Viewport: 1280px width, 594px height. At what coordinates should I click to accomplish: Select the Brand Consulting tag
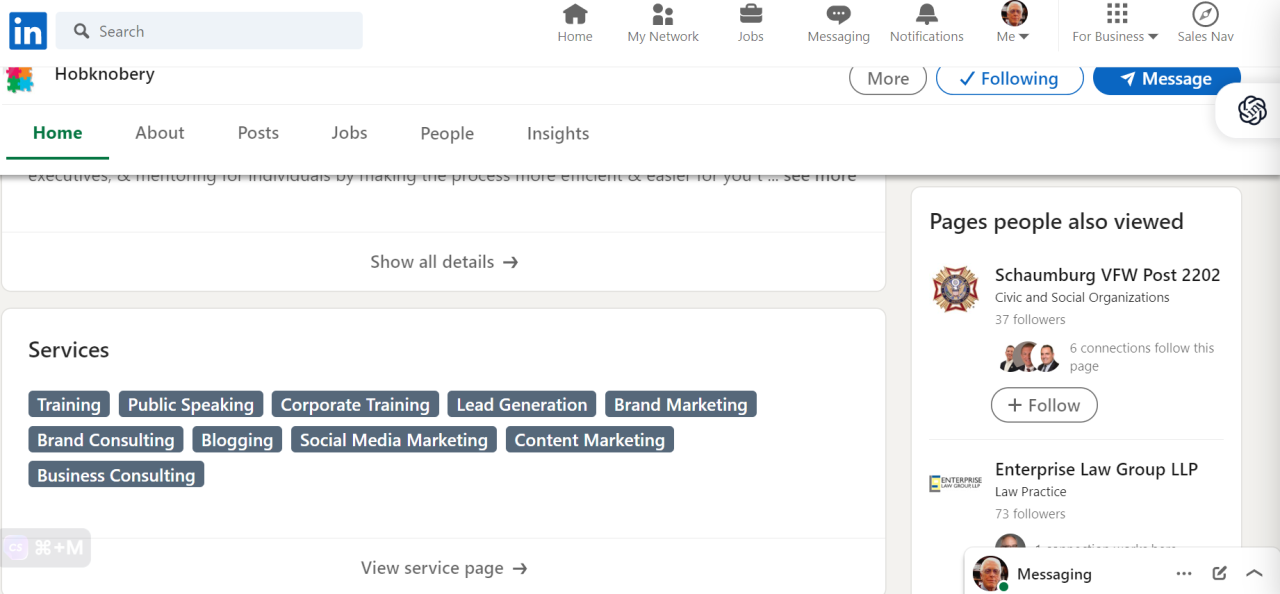(106, 440)
